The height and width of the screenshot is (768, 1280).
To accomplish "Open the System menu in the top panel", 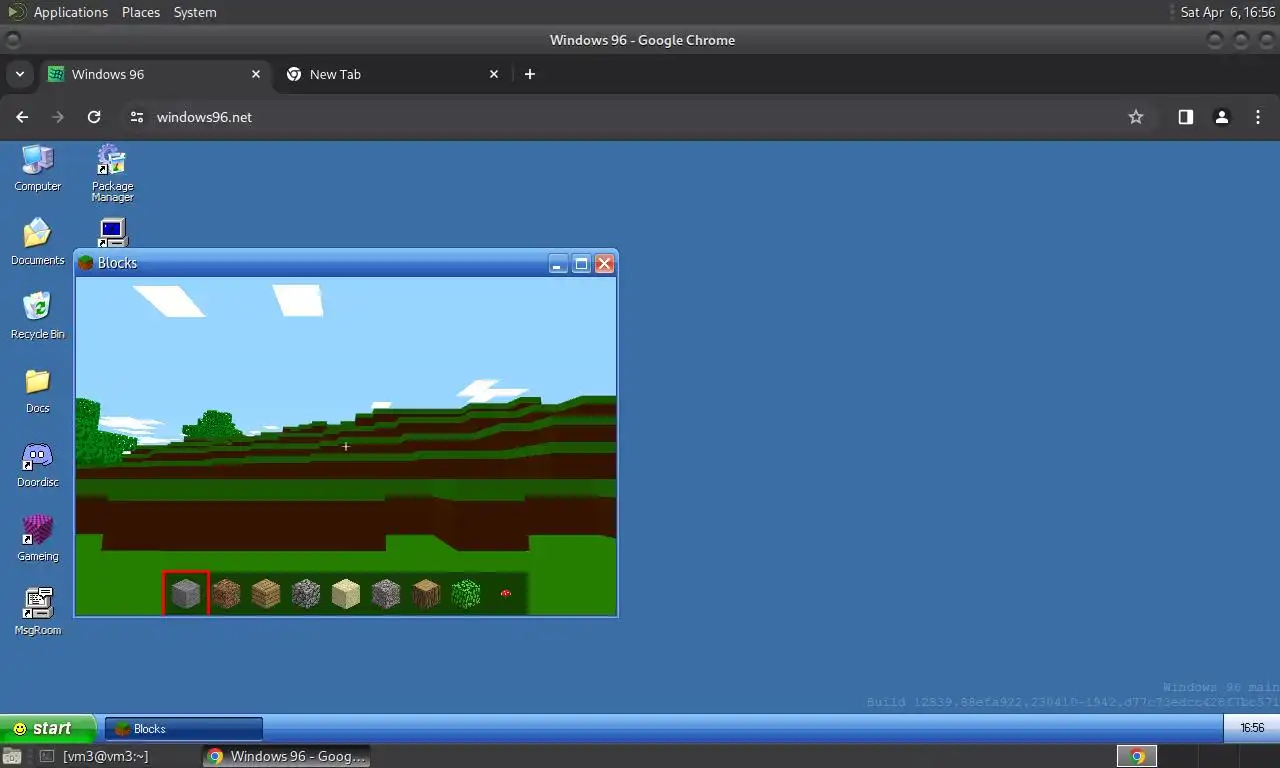I will click(x=195, y=12).
